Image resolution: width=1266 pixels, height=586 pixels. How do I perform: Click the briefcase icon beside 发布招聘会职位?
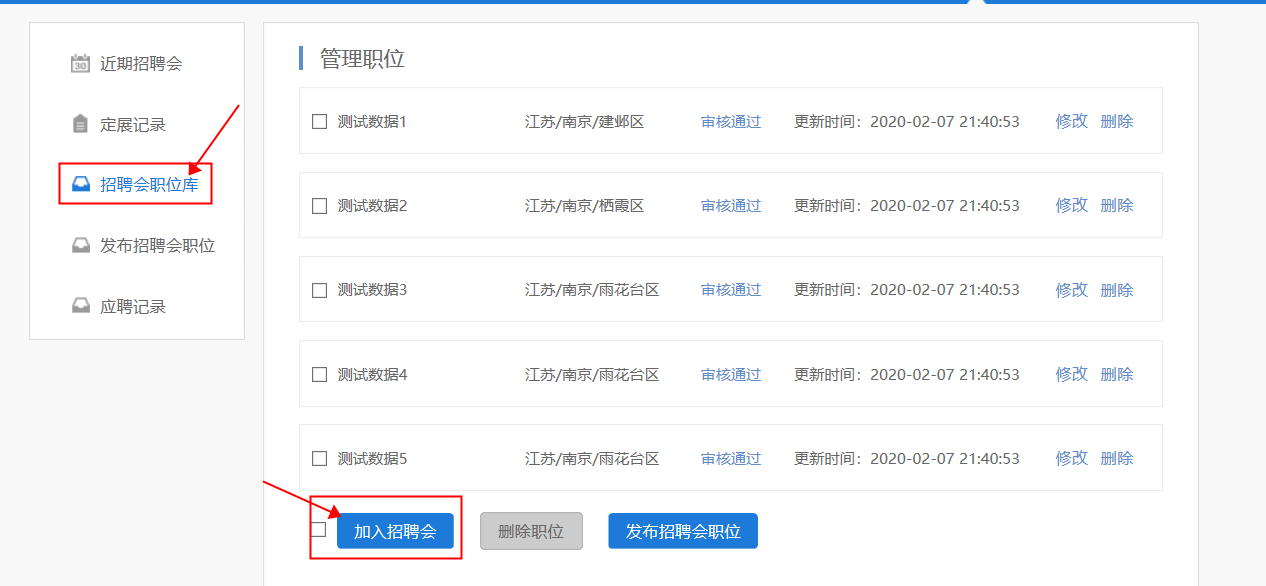81,245
